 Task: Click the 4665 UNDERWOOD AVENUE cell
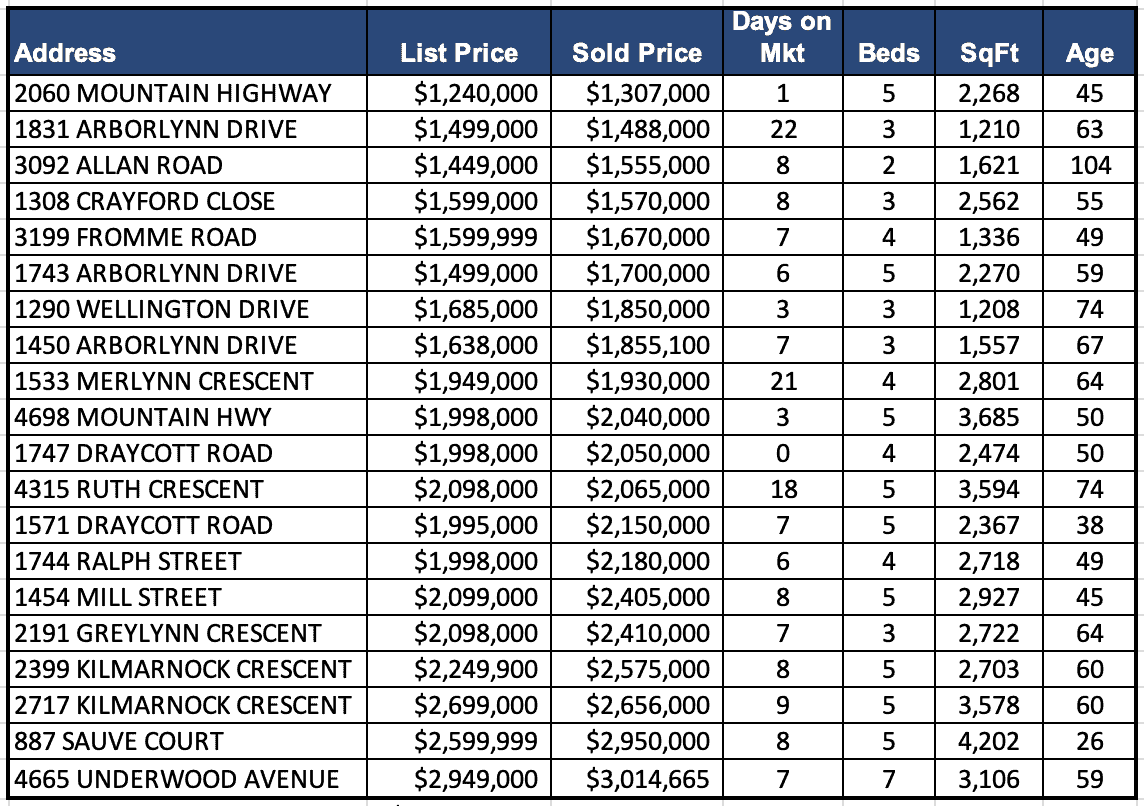tap(177, 779)
